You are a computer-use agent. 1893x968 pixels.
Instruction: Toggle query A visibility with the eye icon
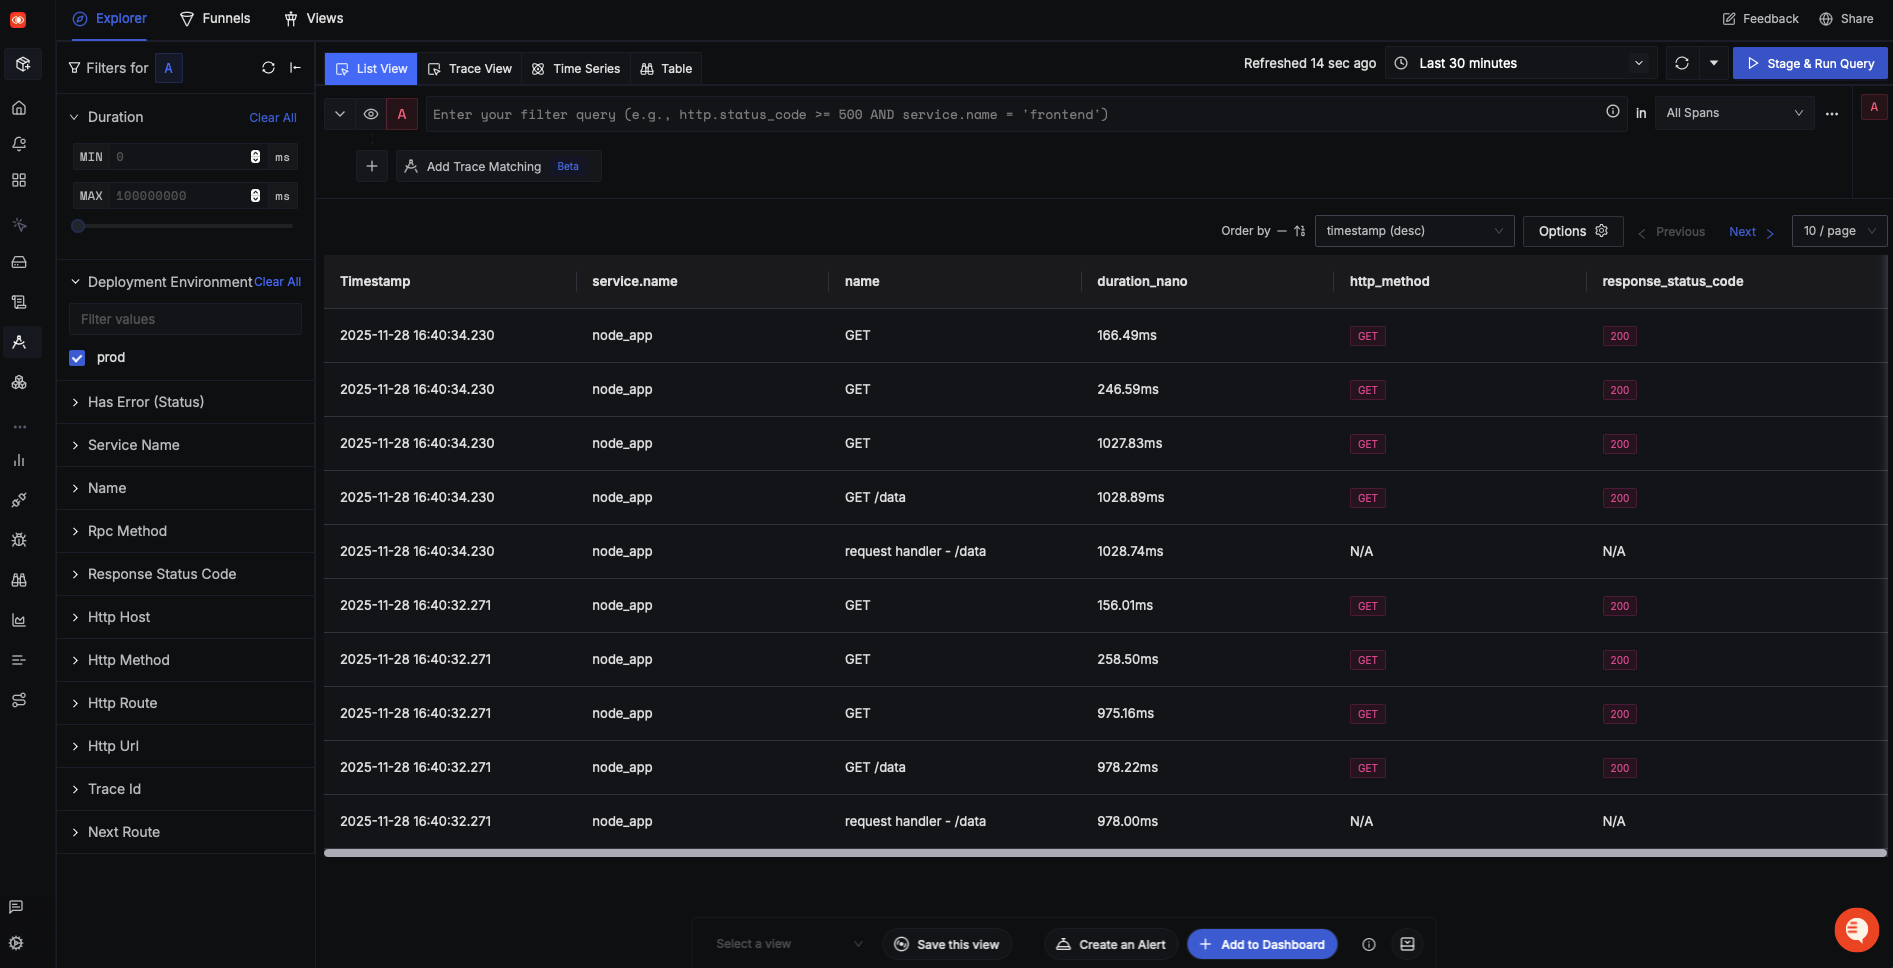tap(371, 114)
